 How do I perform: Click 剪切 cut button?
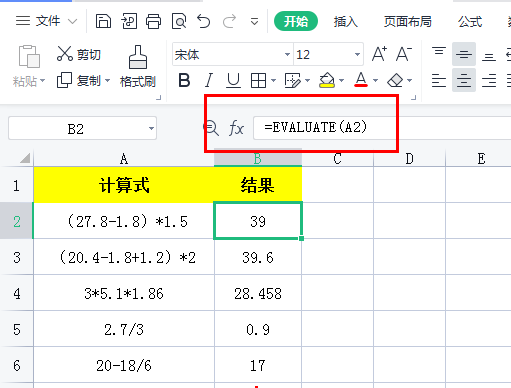tap(79, 54)
